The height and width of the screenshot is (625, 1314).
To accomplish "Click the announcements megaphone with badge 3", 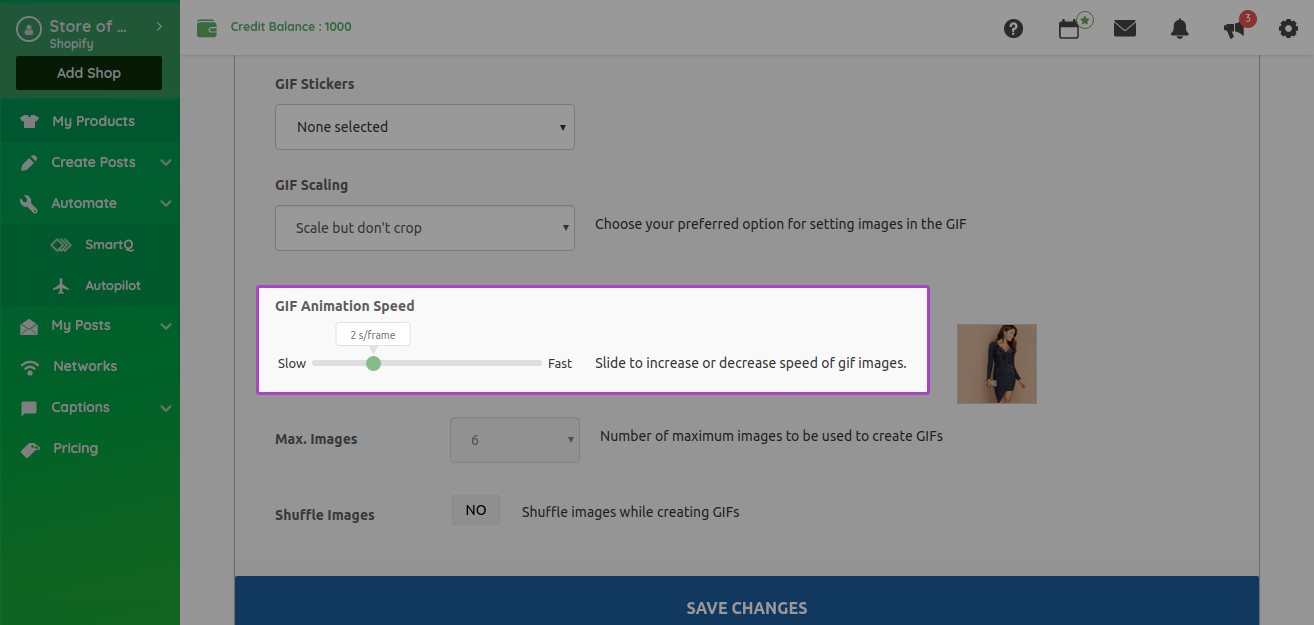I will [x=1232, y=29].
